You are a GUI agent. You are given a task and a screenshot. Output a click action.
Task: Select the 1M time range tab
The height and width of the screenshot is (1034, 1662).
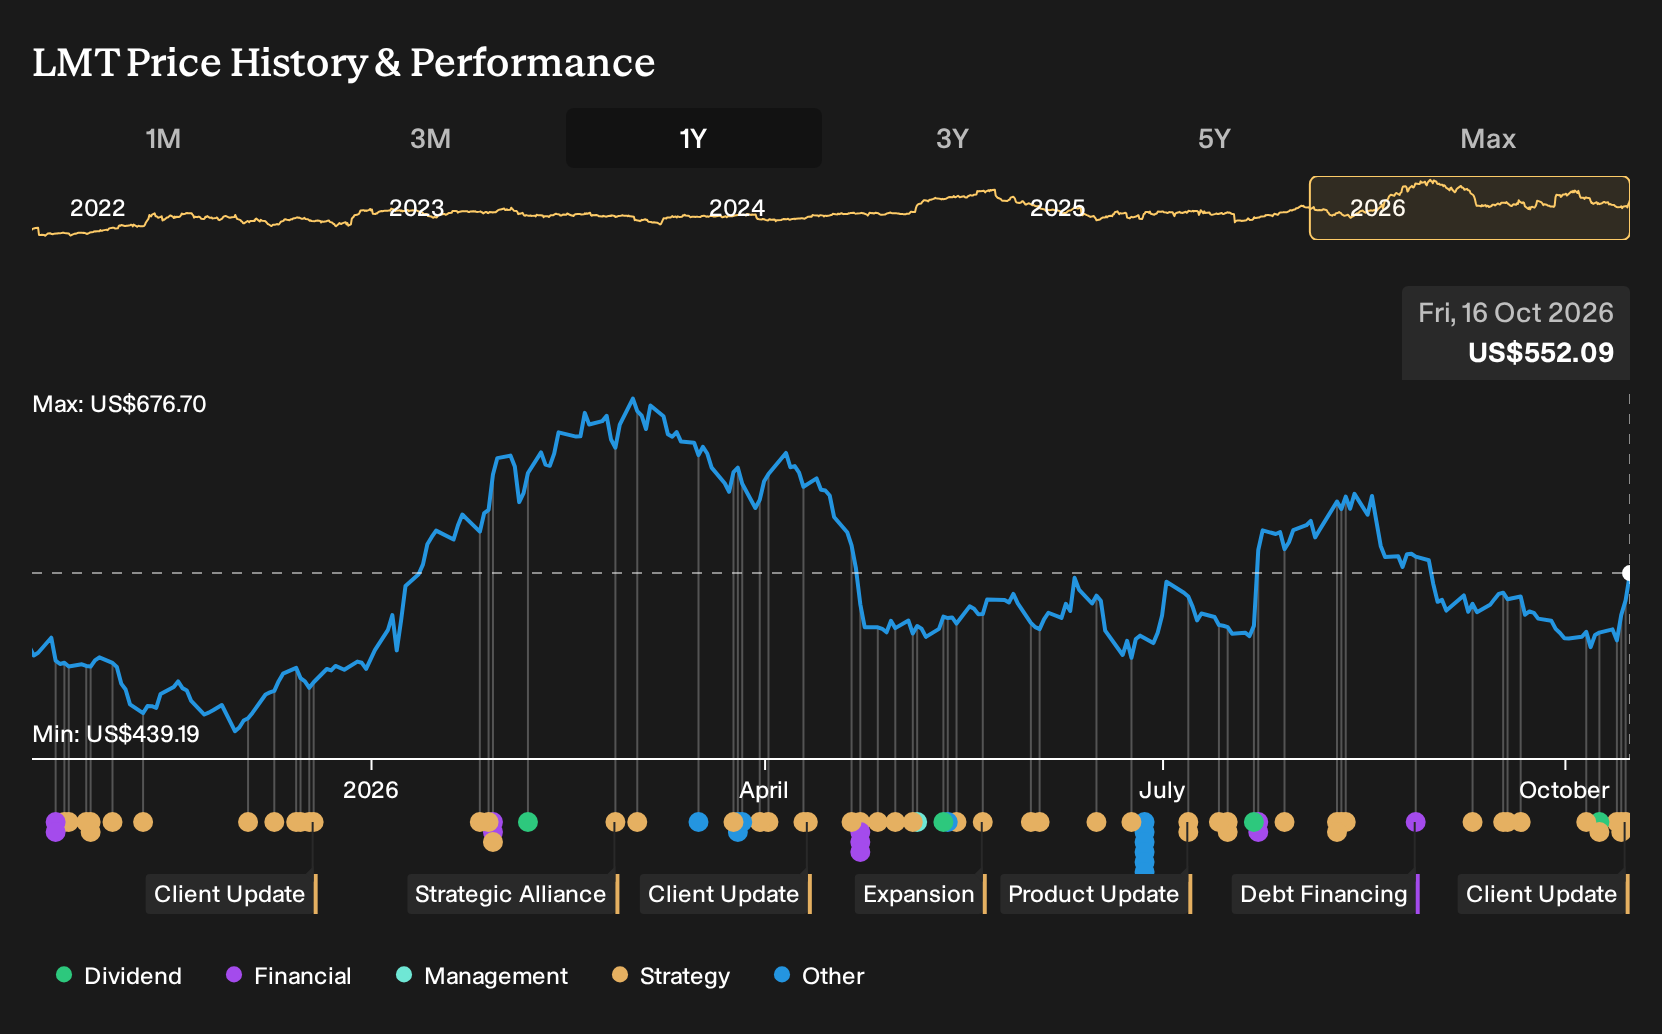[163, 138]
